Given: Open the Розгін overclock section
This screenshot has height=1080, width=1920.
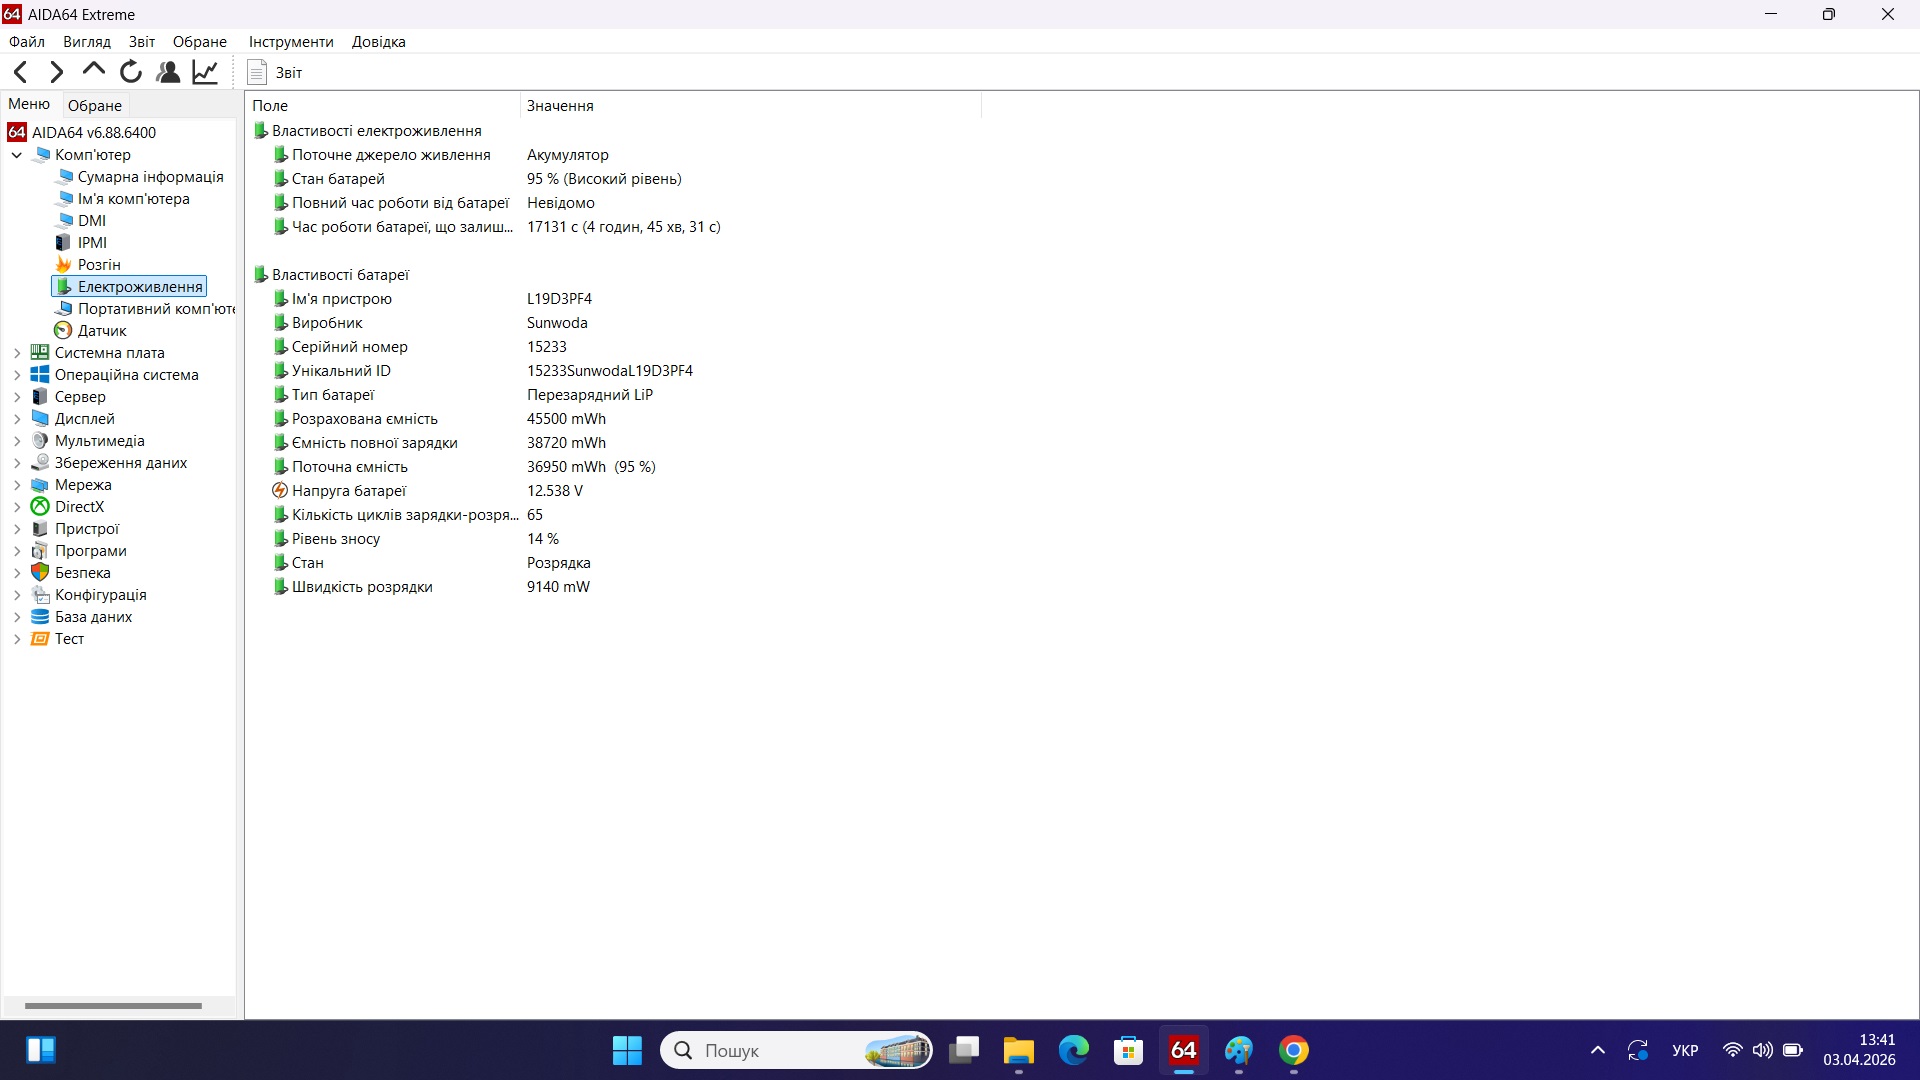Looking at the screenshot, I should 99,264.
